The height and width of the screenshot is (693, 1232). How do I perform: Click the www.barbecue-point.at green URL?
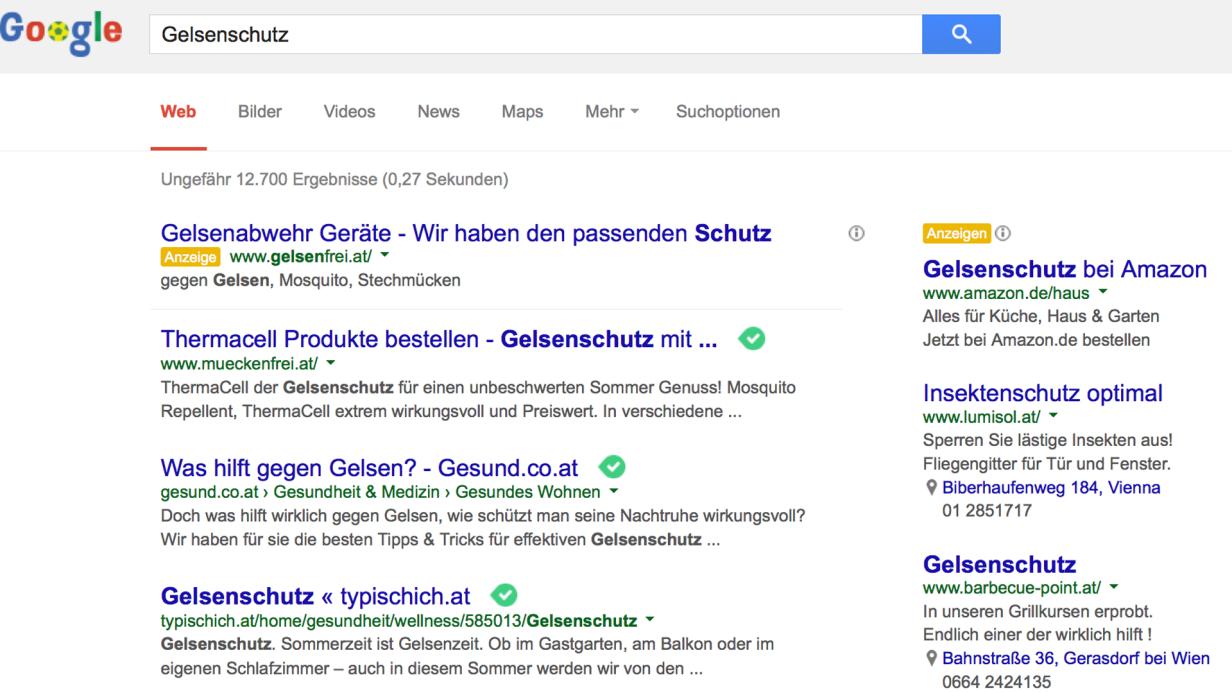tap(1013, 586)
